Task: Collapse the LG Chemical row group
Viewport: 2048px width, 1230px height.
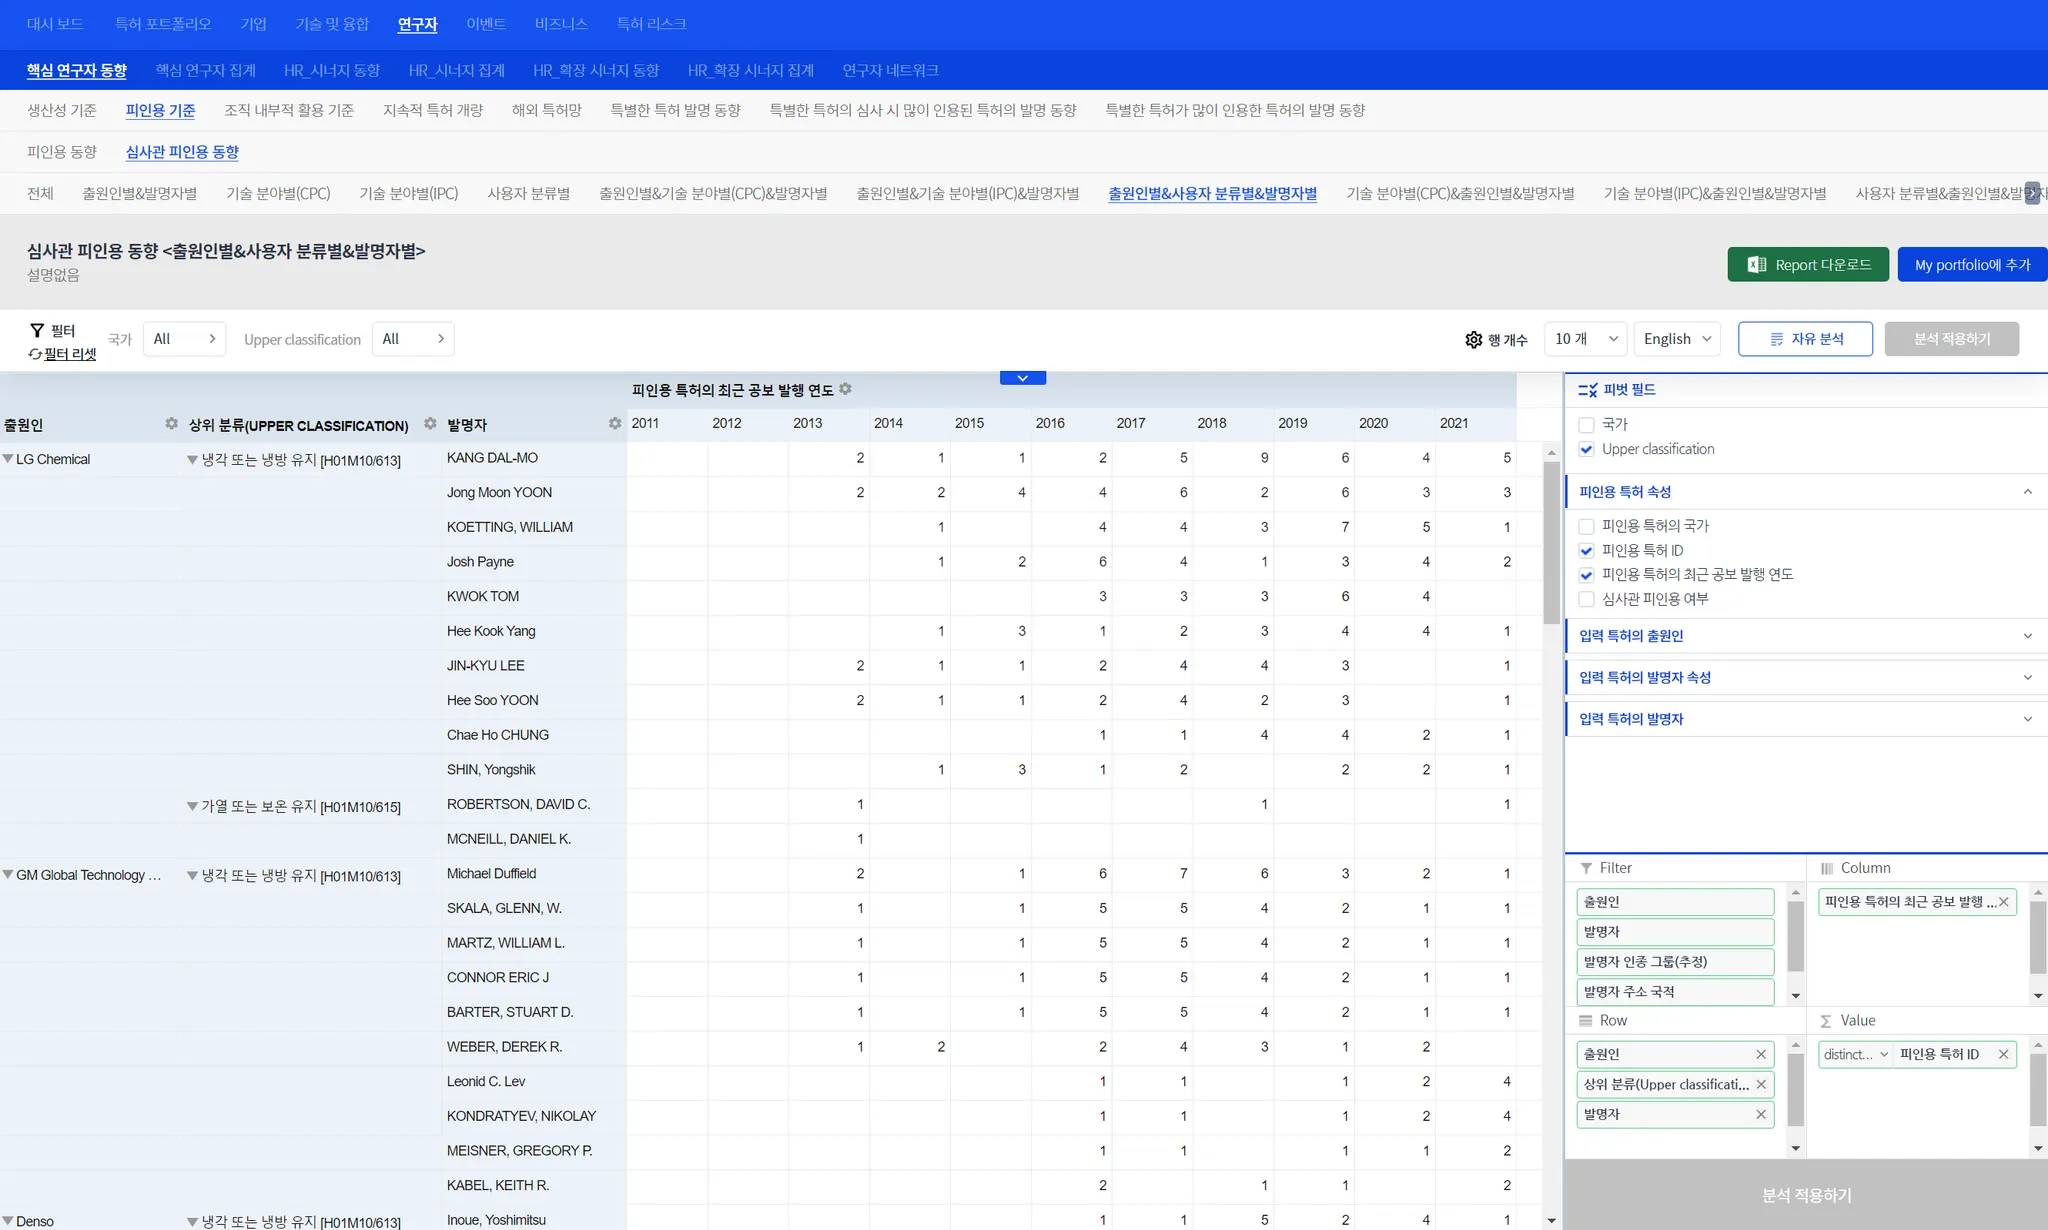Action: click(8, 459)
